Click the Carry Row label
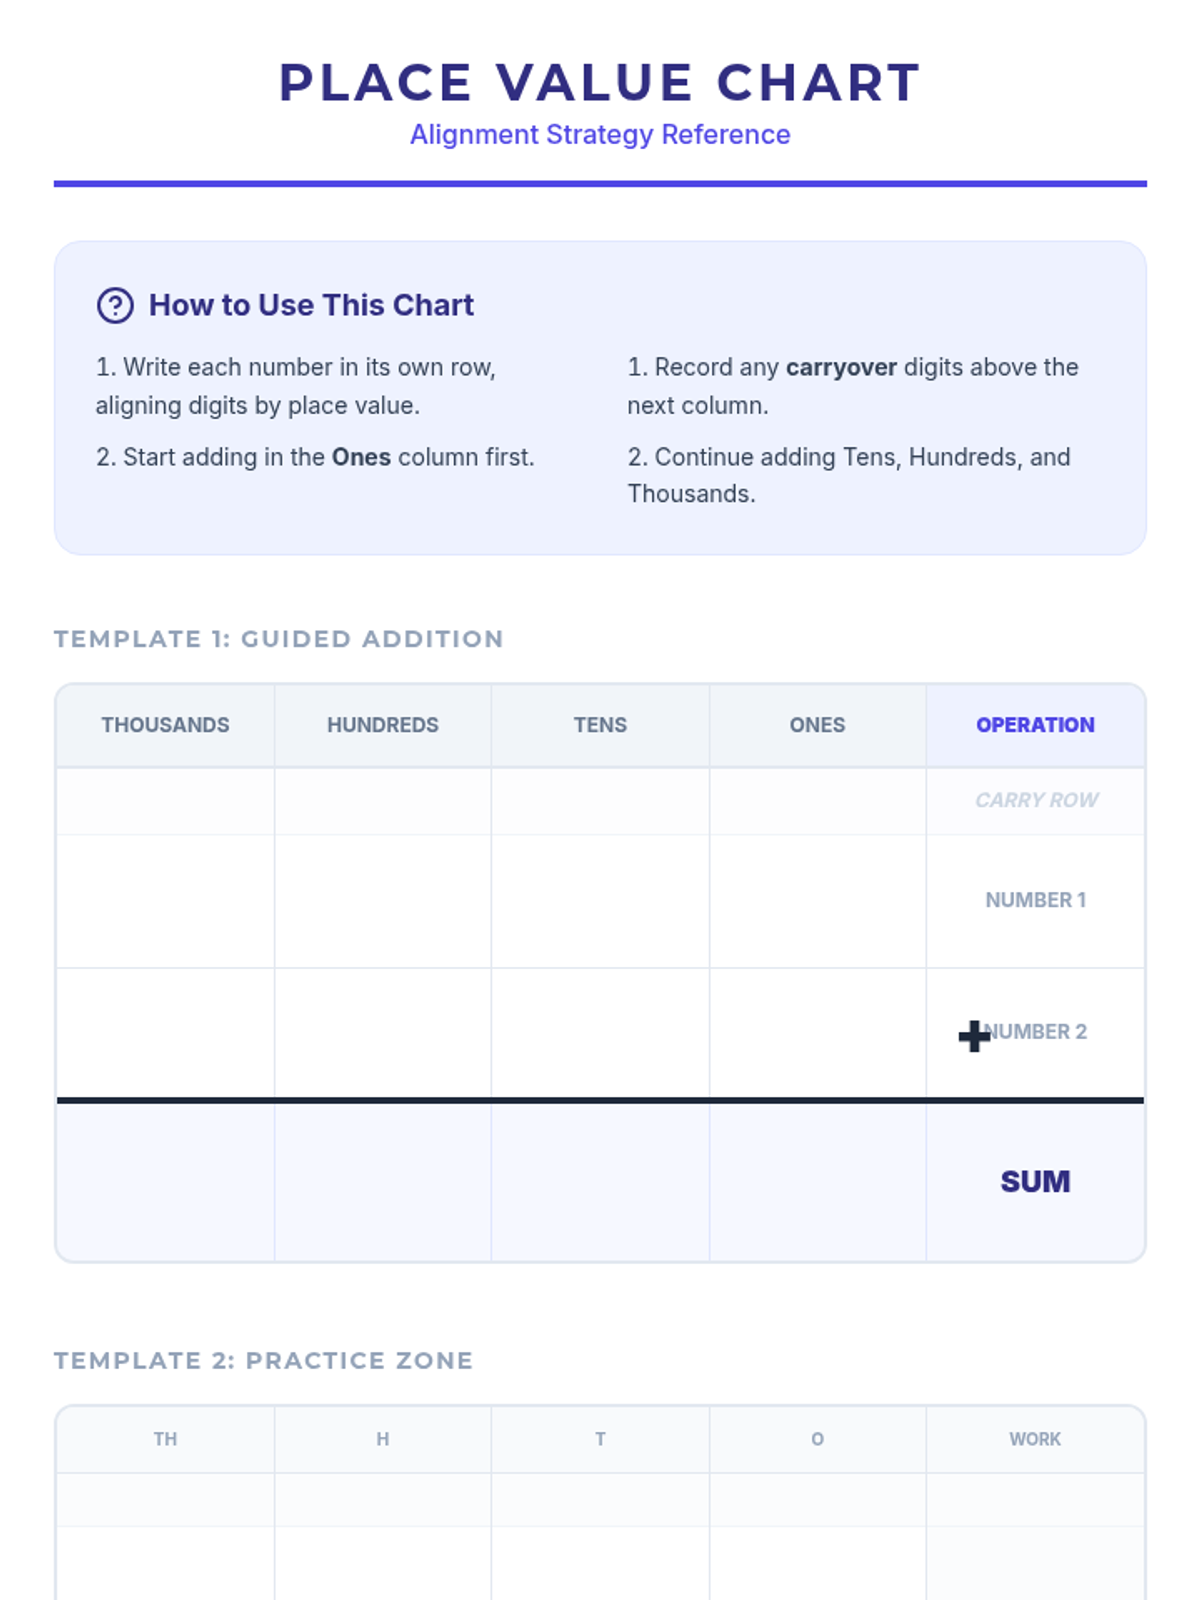Image resolution: width=1200 pixels, height=1600 pixels. [1036, 800]
